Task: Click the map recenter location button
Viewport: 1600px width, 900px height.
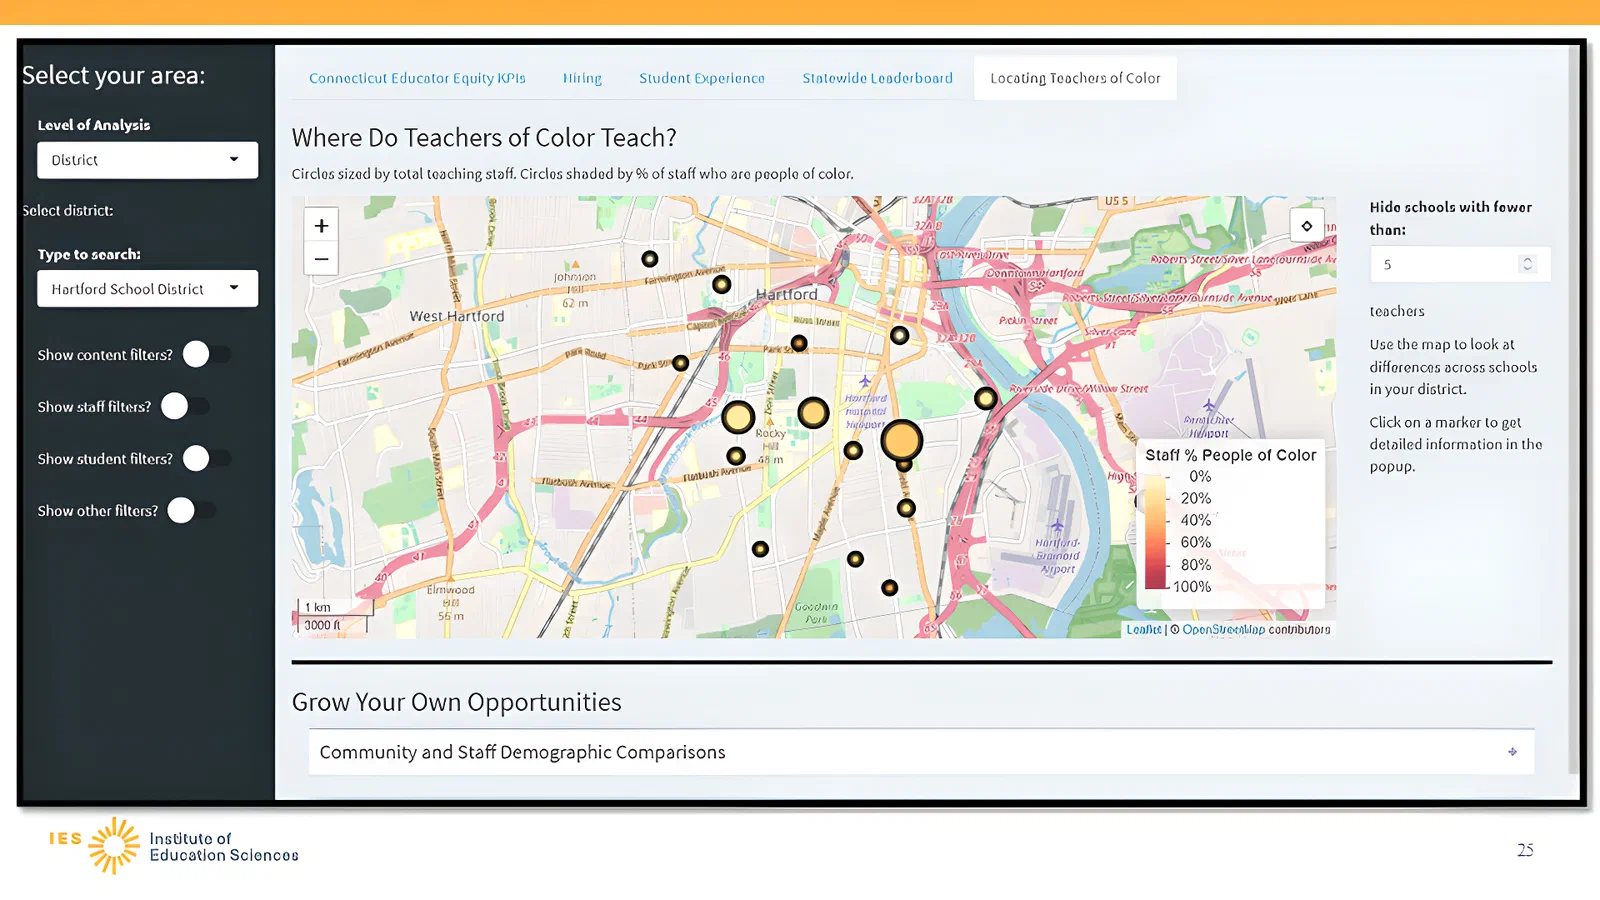Action: 1306,226
